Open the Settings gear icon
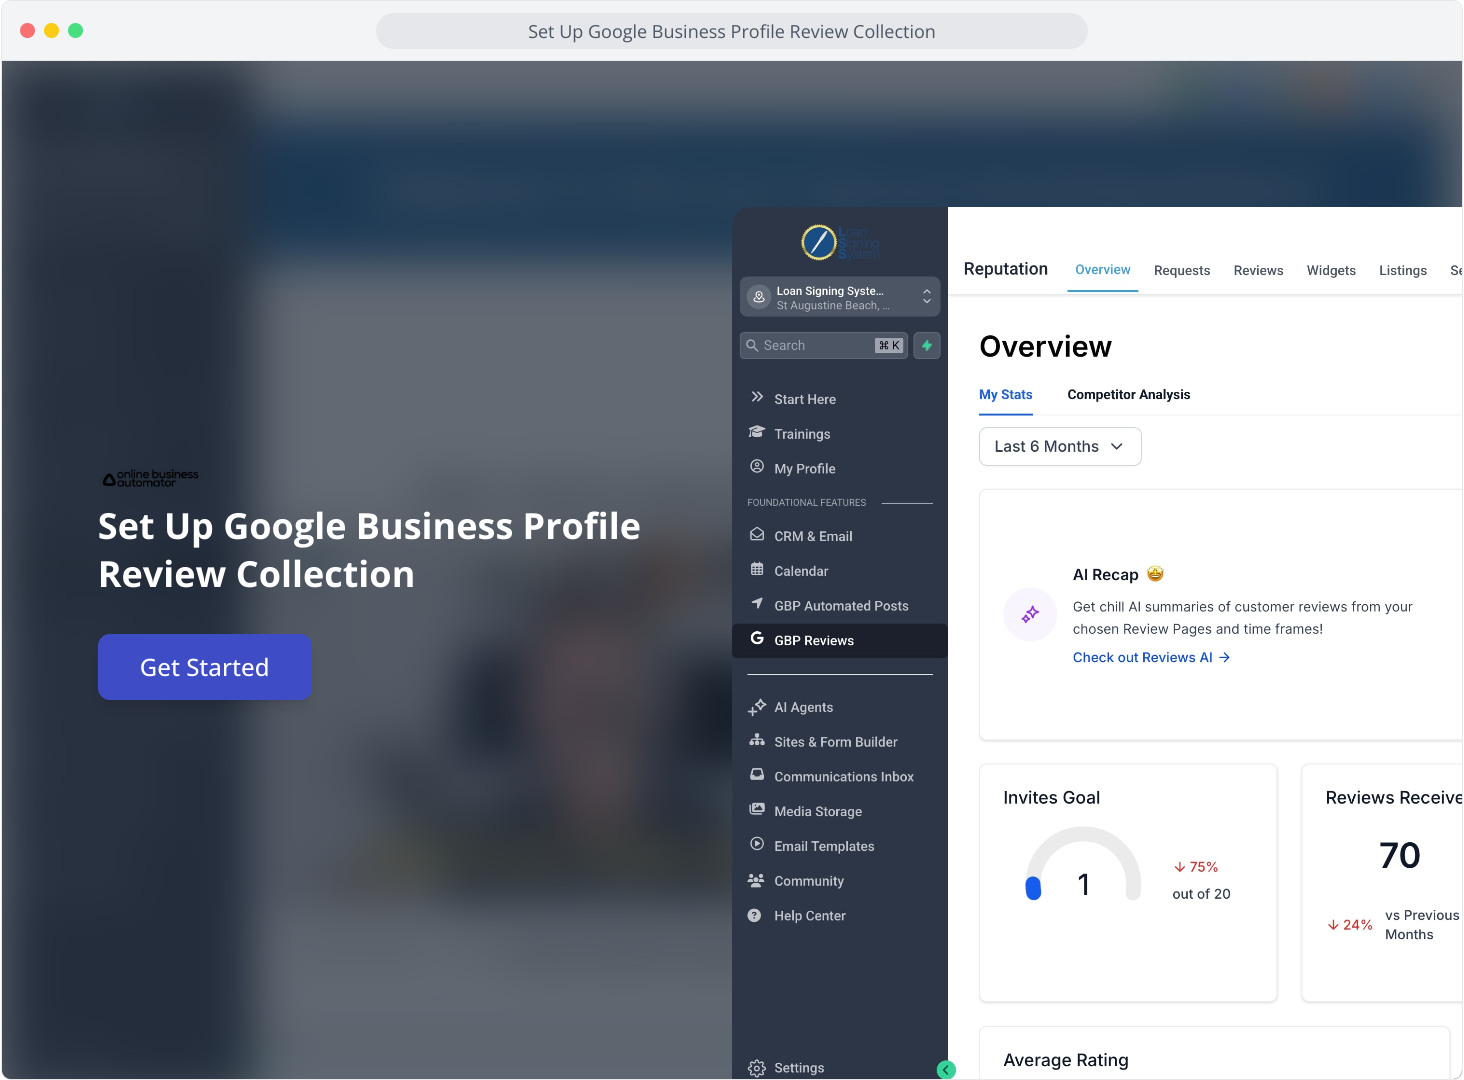 point(757,1068)
